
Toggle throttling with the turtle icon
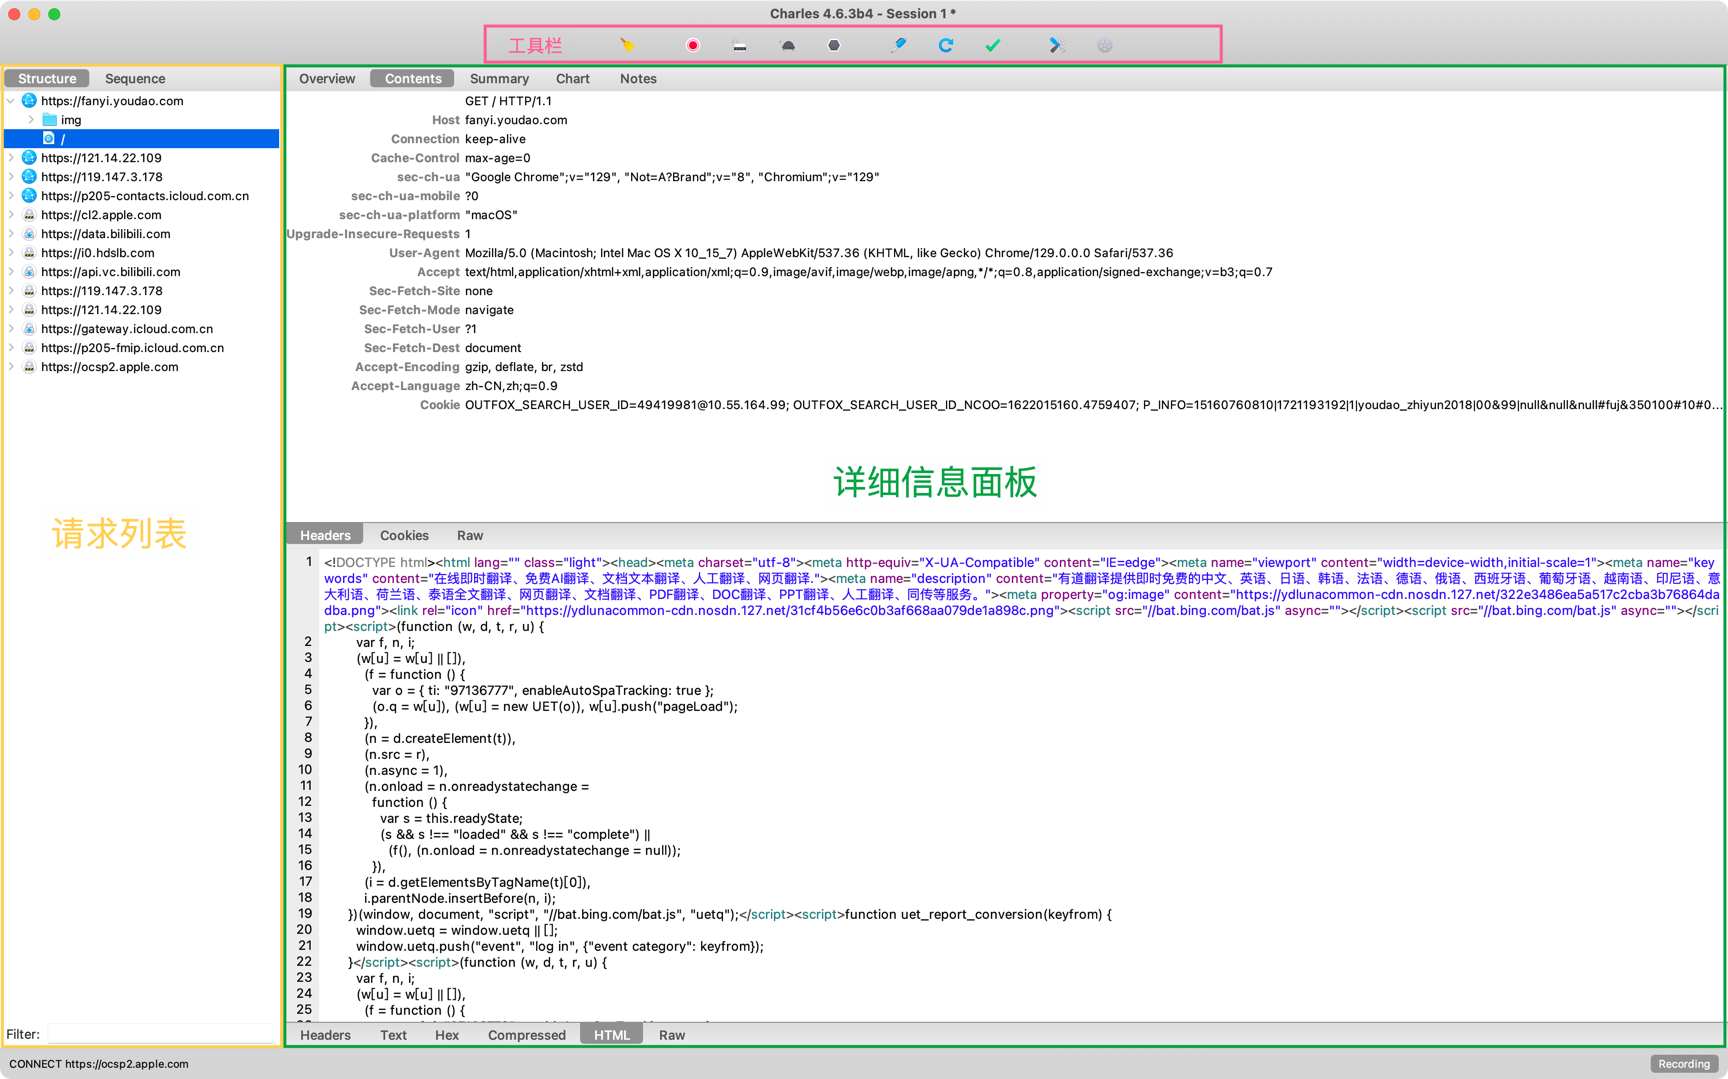pyautogui.click(x=788, y=46)
